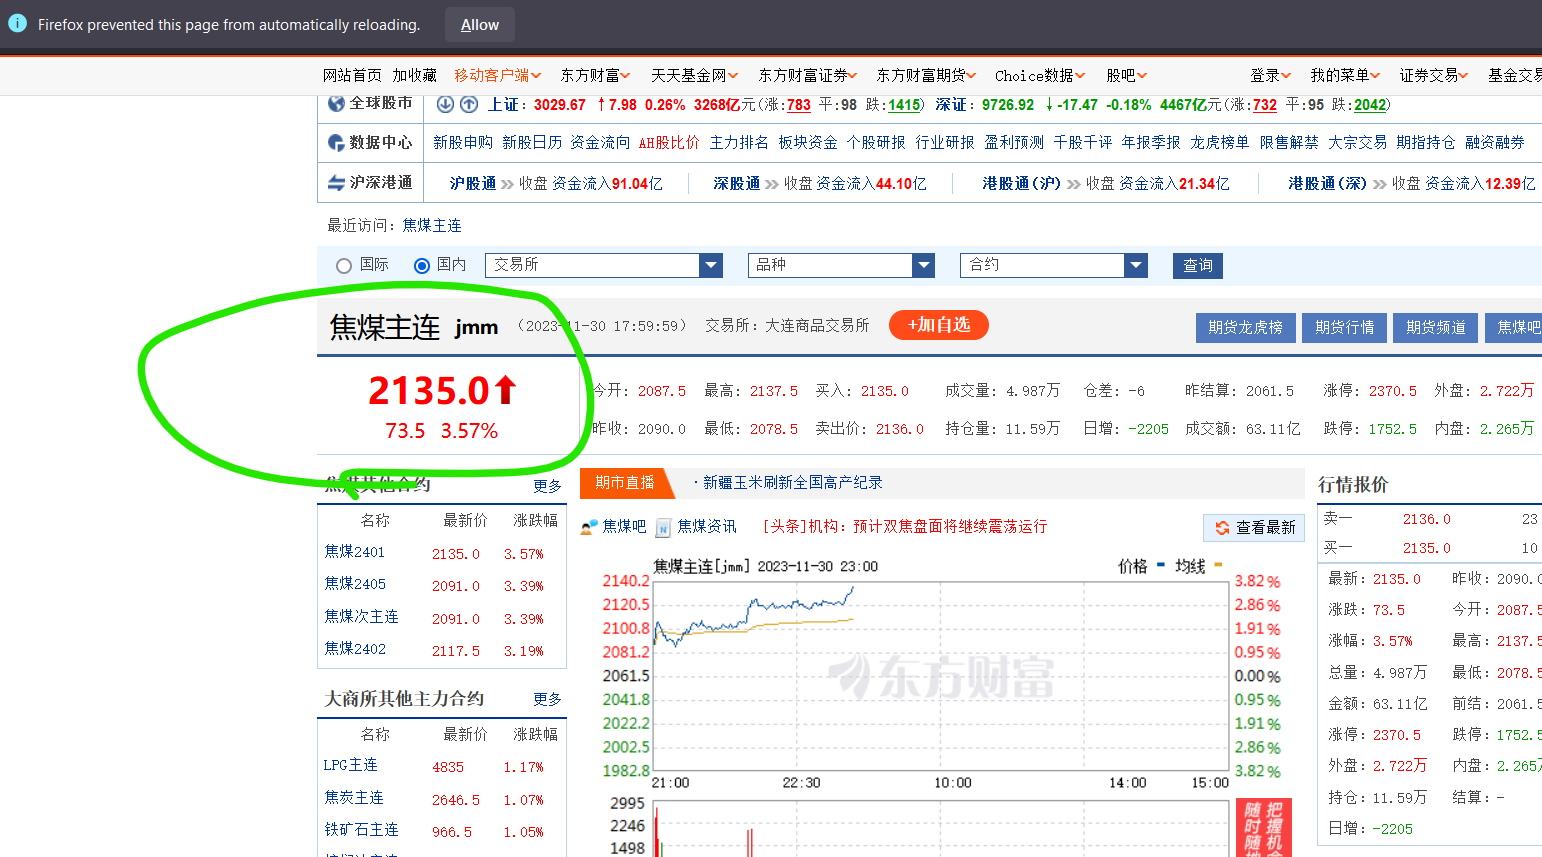Open the AH股比价 link

[669, 143]
